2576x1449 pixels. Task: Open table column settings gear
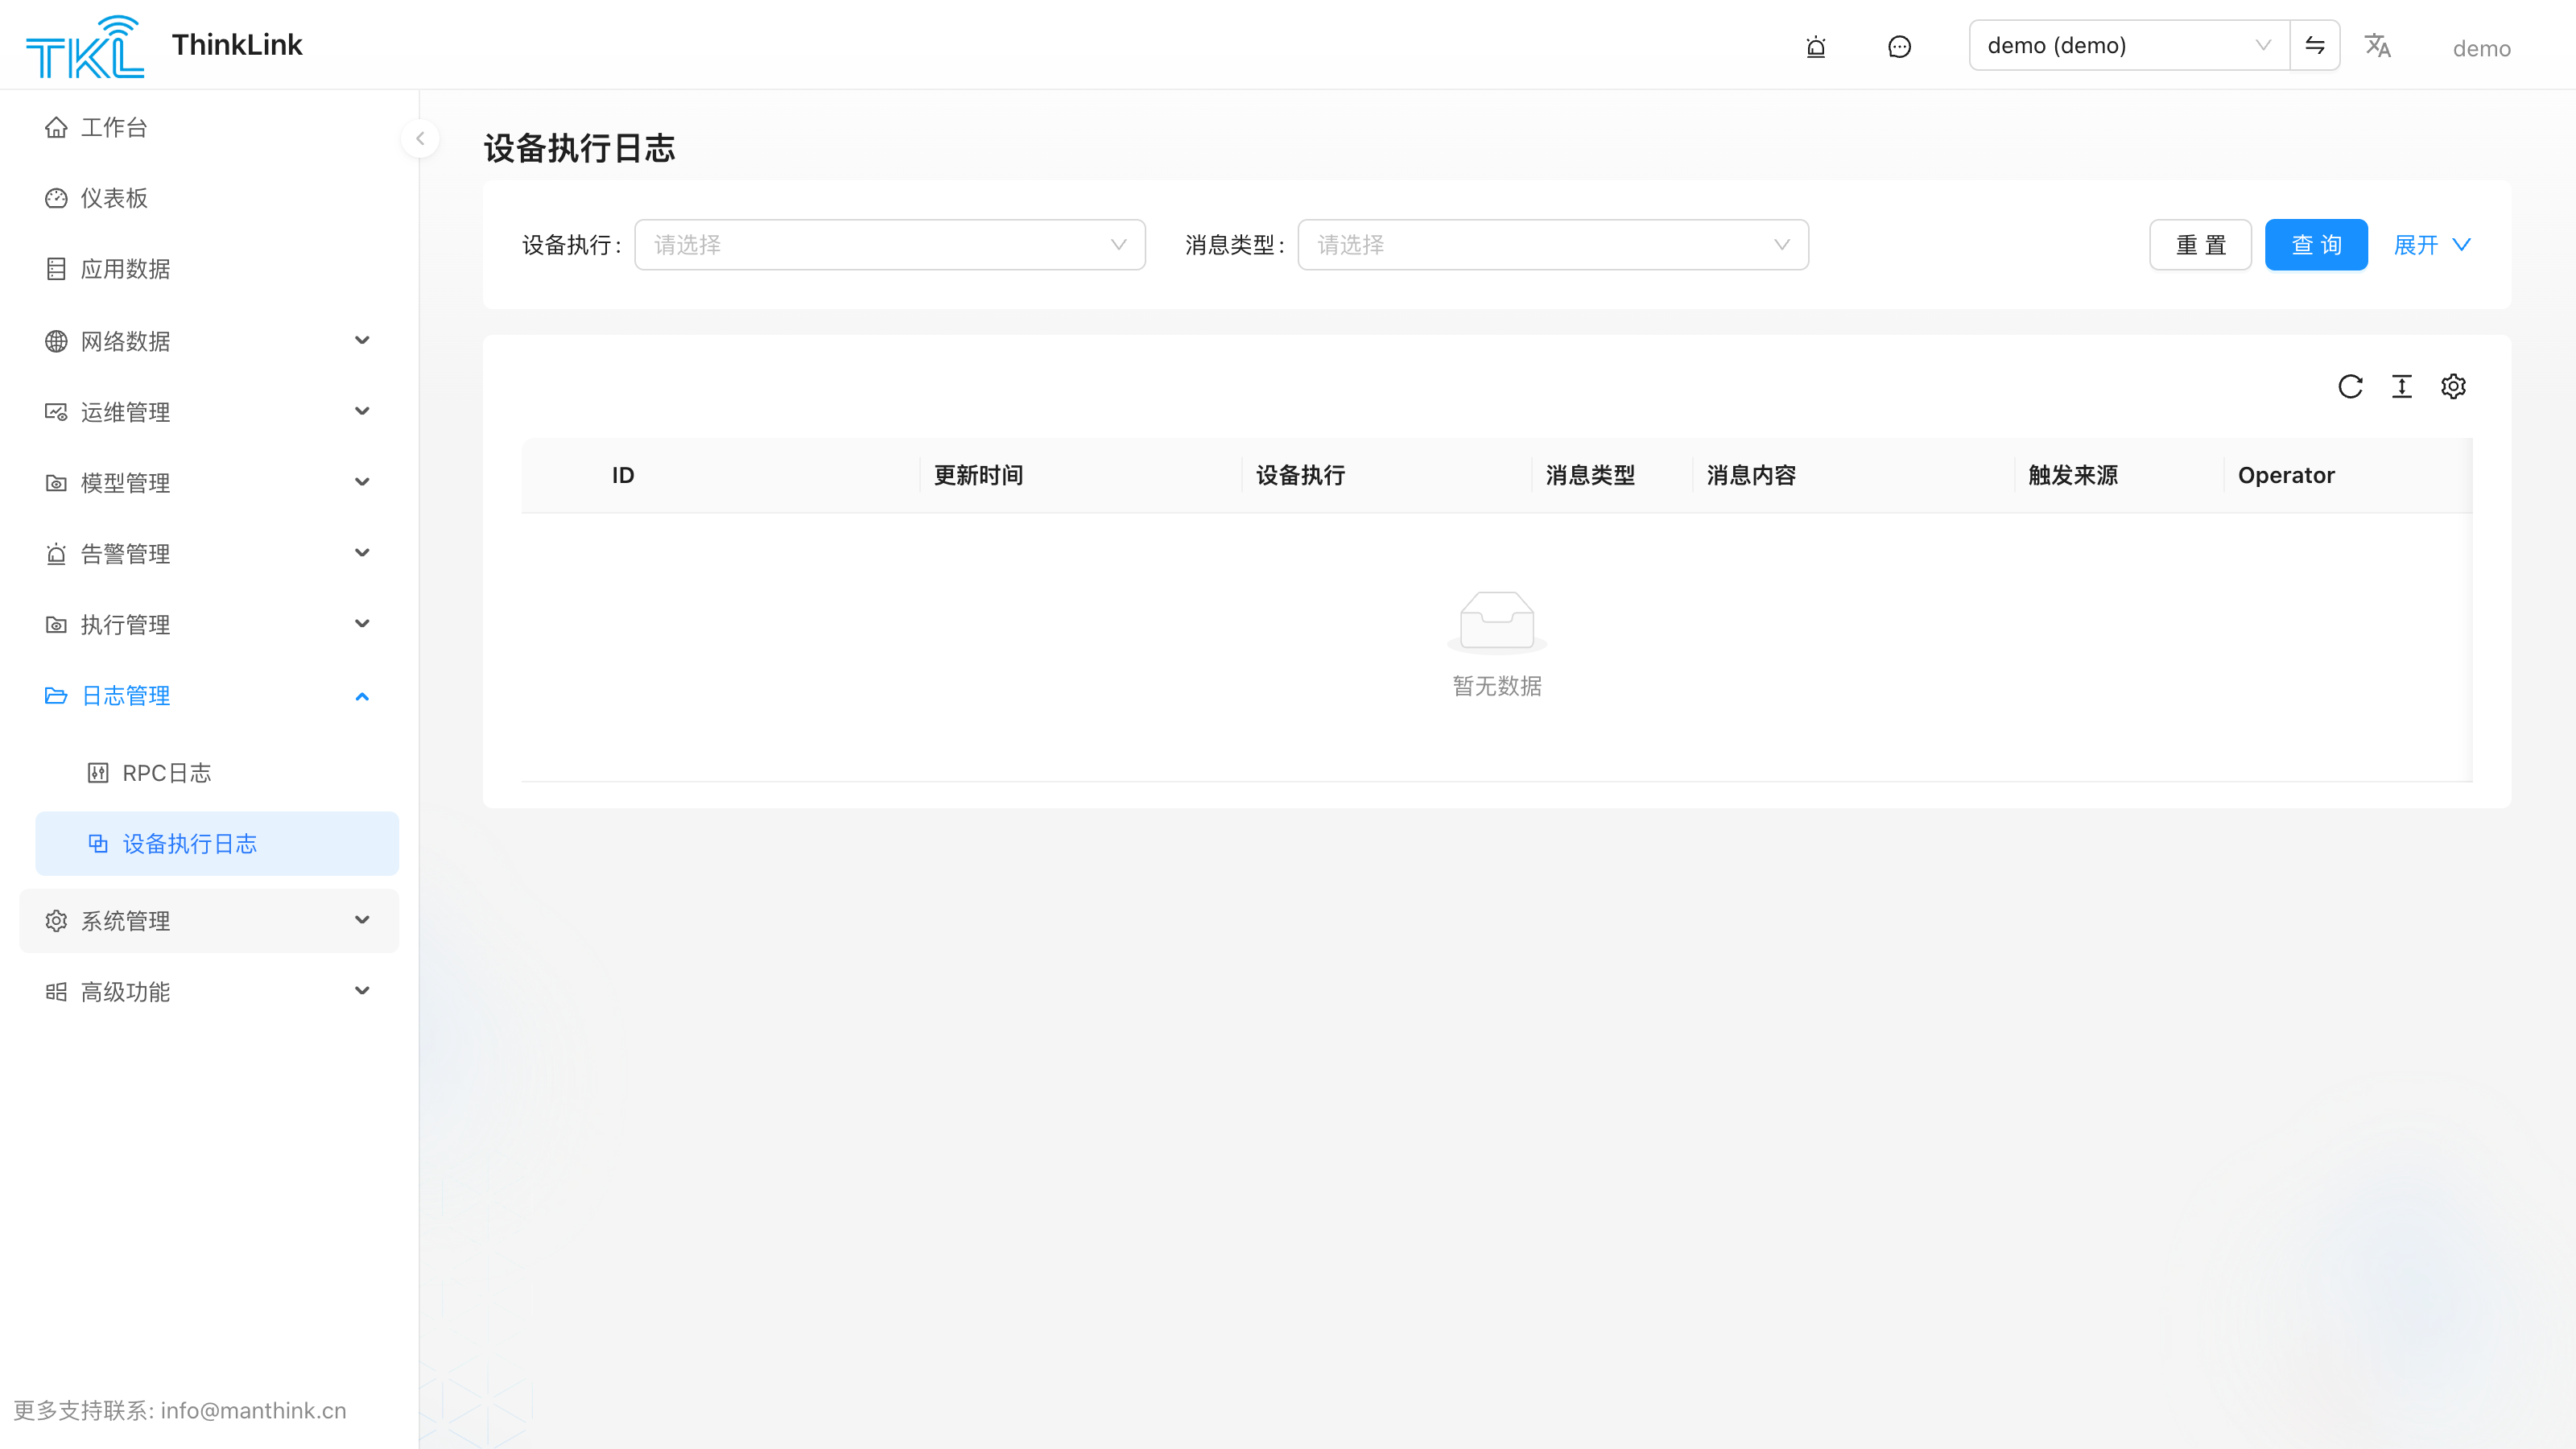(x=2453, y=386)
